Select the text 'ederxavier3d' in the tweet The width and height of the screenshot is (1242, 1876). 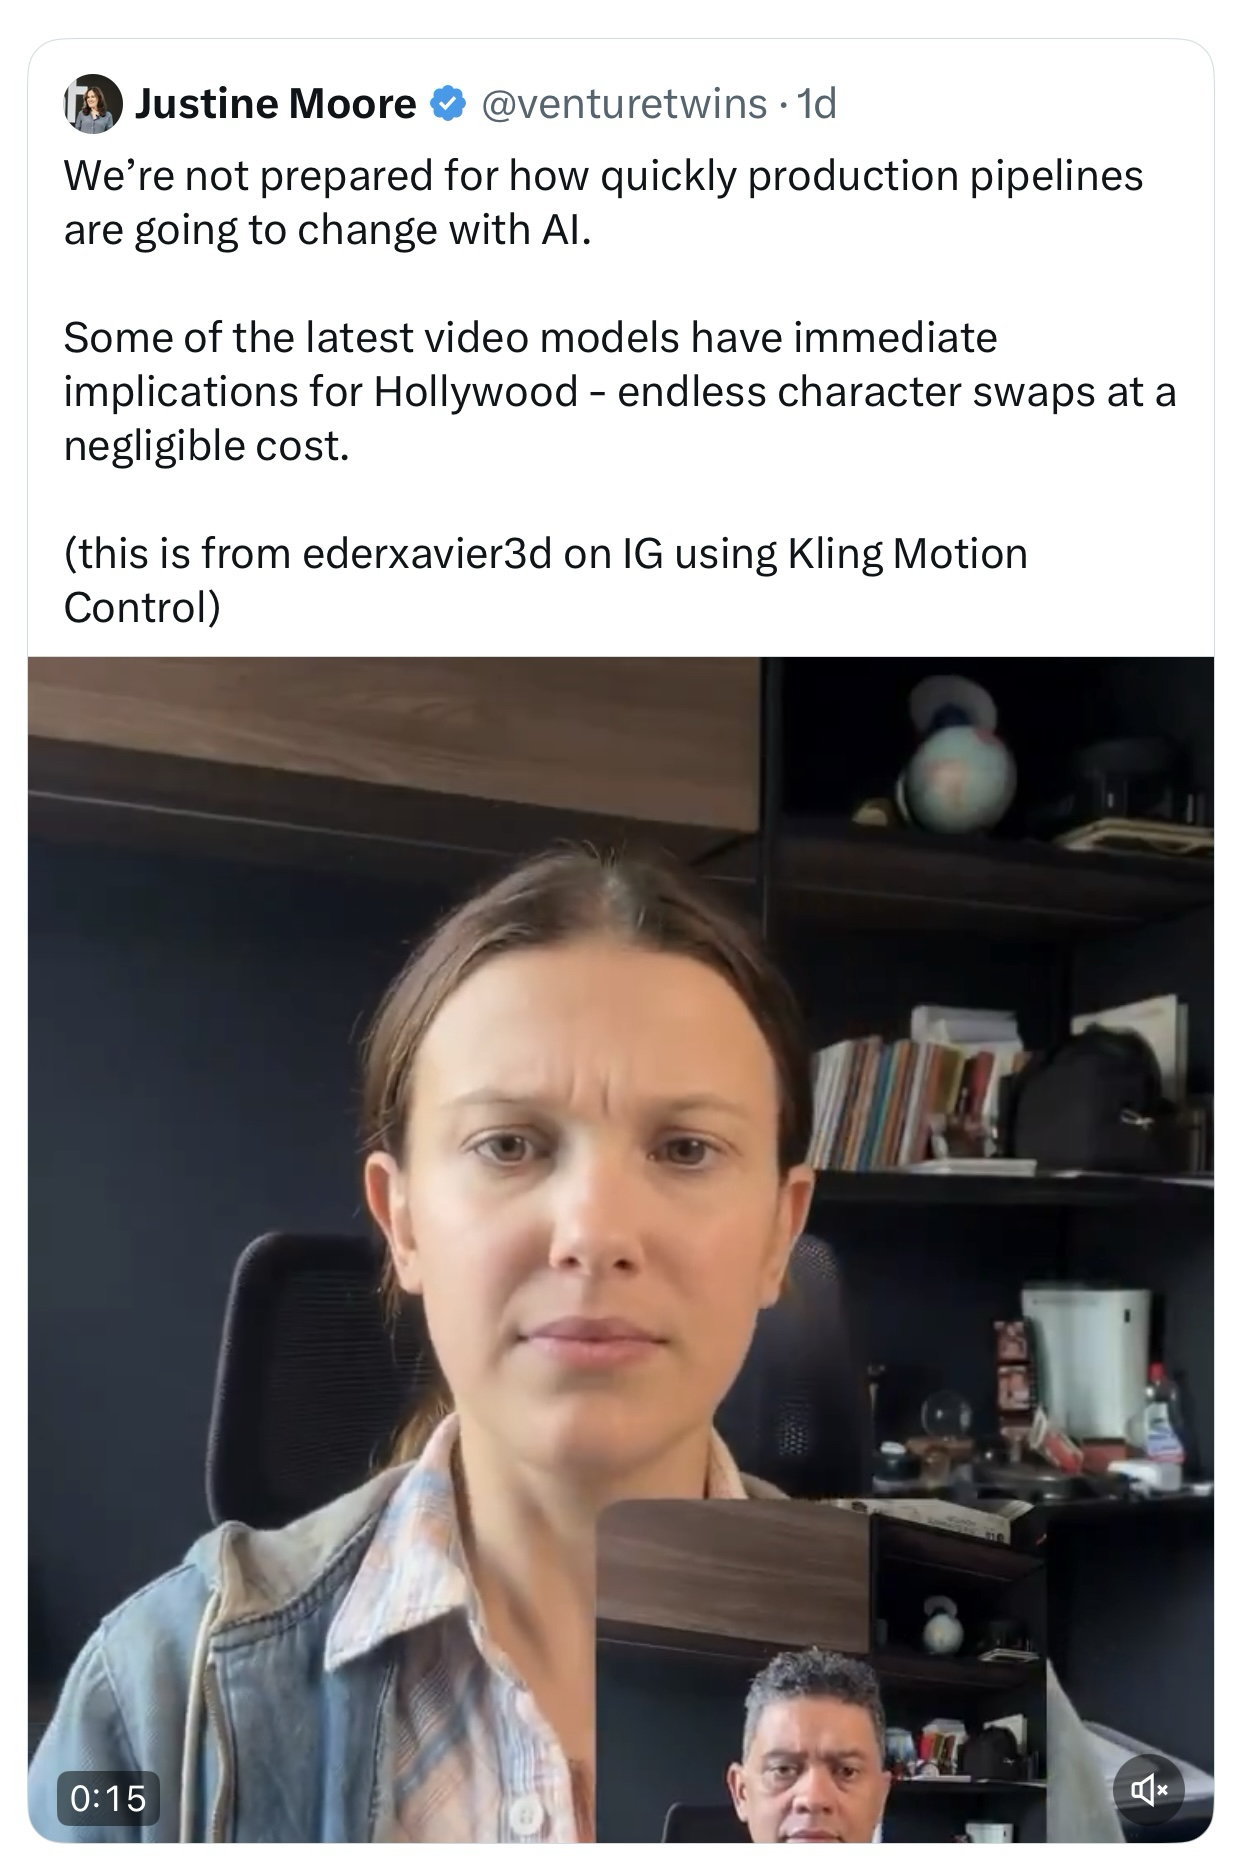tap(427, 553)
